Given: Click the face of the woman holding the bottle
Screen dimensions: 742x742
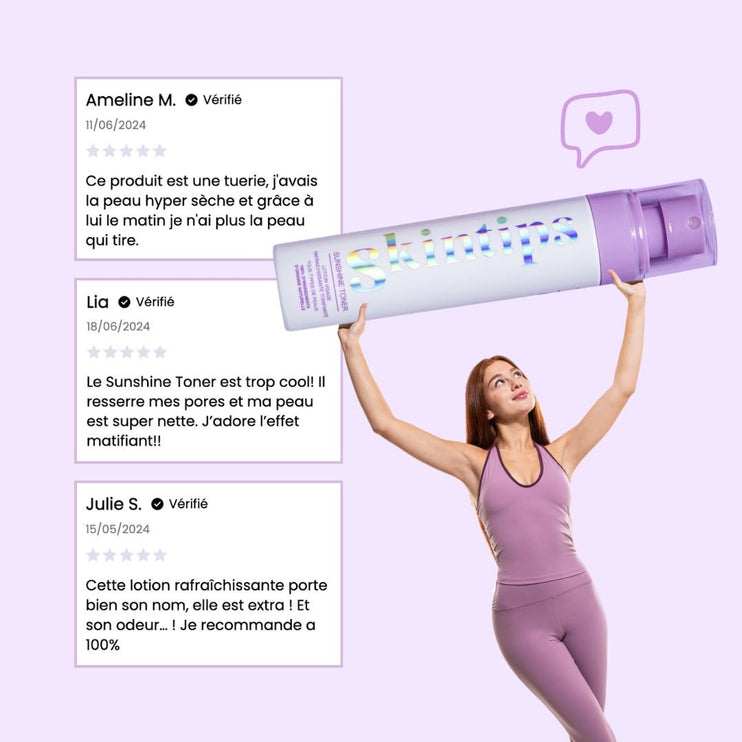Looking at the screenshot, I should [x=510, y=388].
